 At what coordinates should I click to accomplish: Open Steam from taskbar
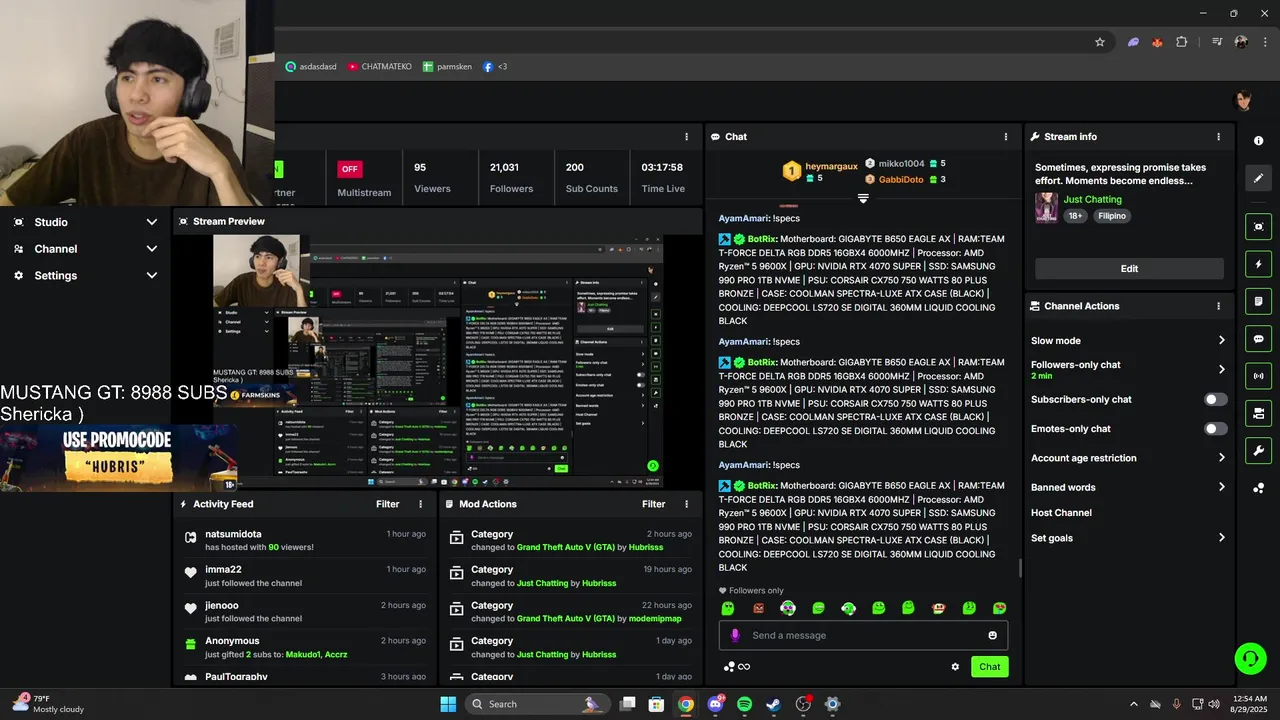773,704
